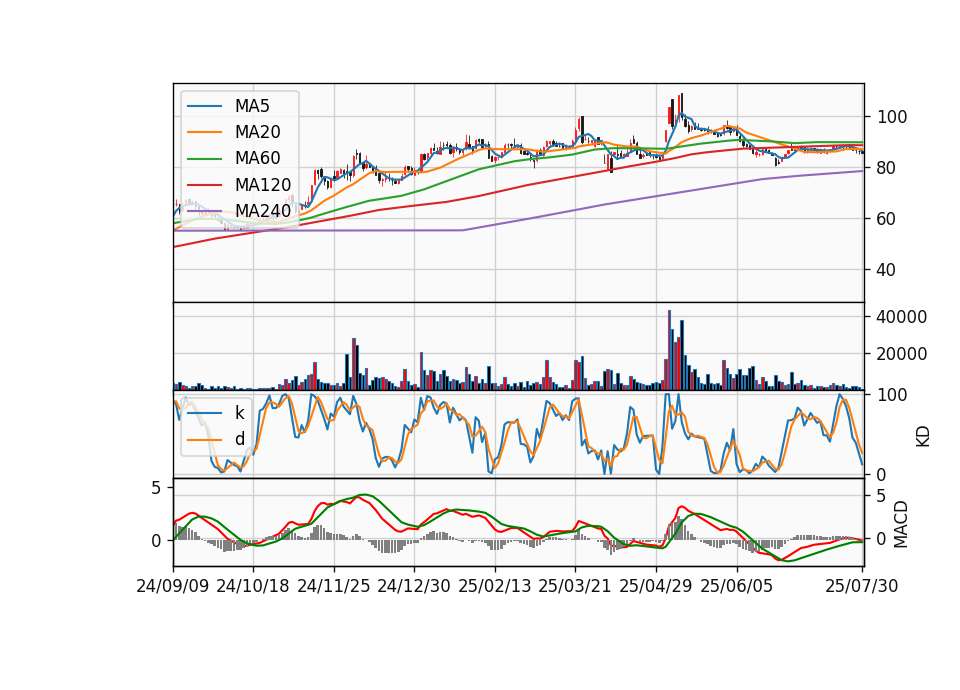Click the 25/06/05 date label
Viewport: 960px width, 690px height.
(x=737, y=586)
